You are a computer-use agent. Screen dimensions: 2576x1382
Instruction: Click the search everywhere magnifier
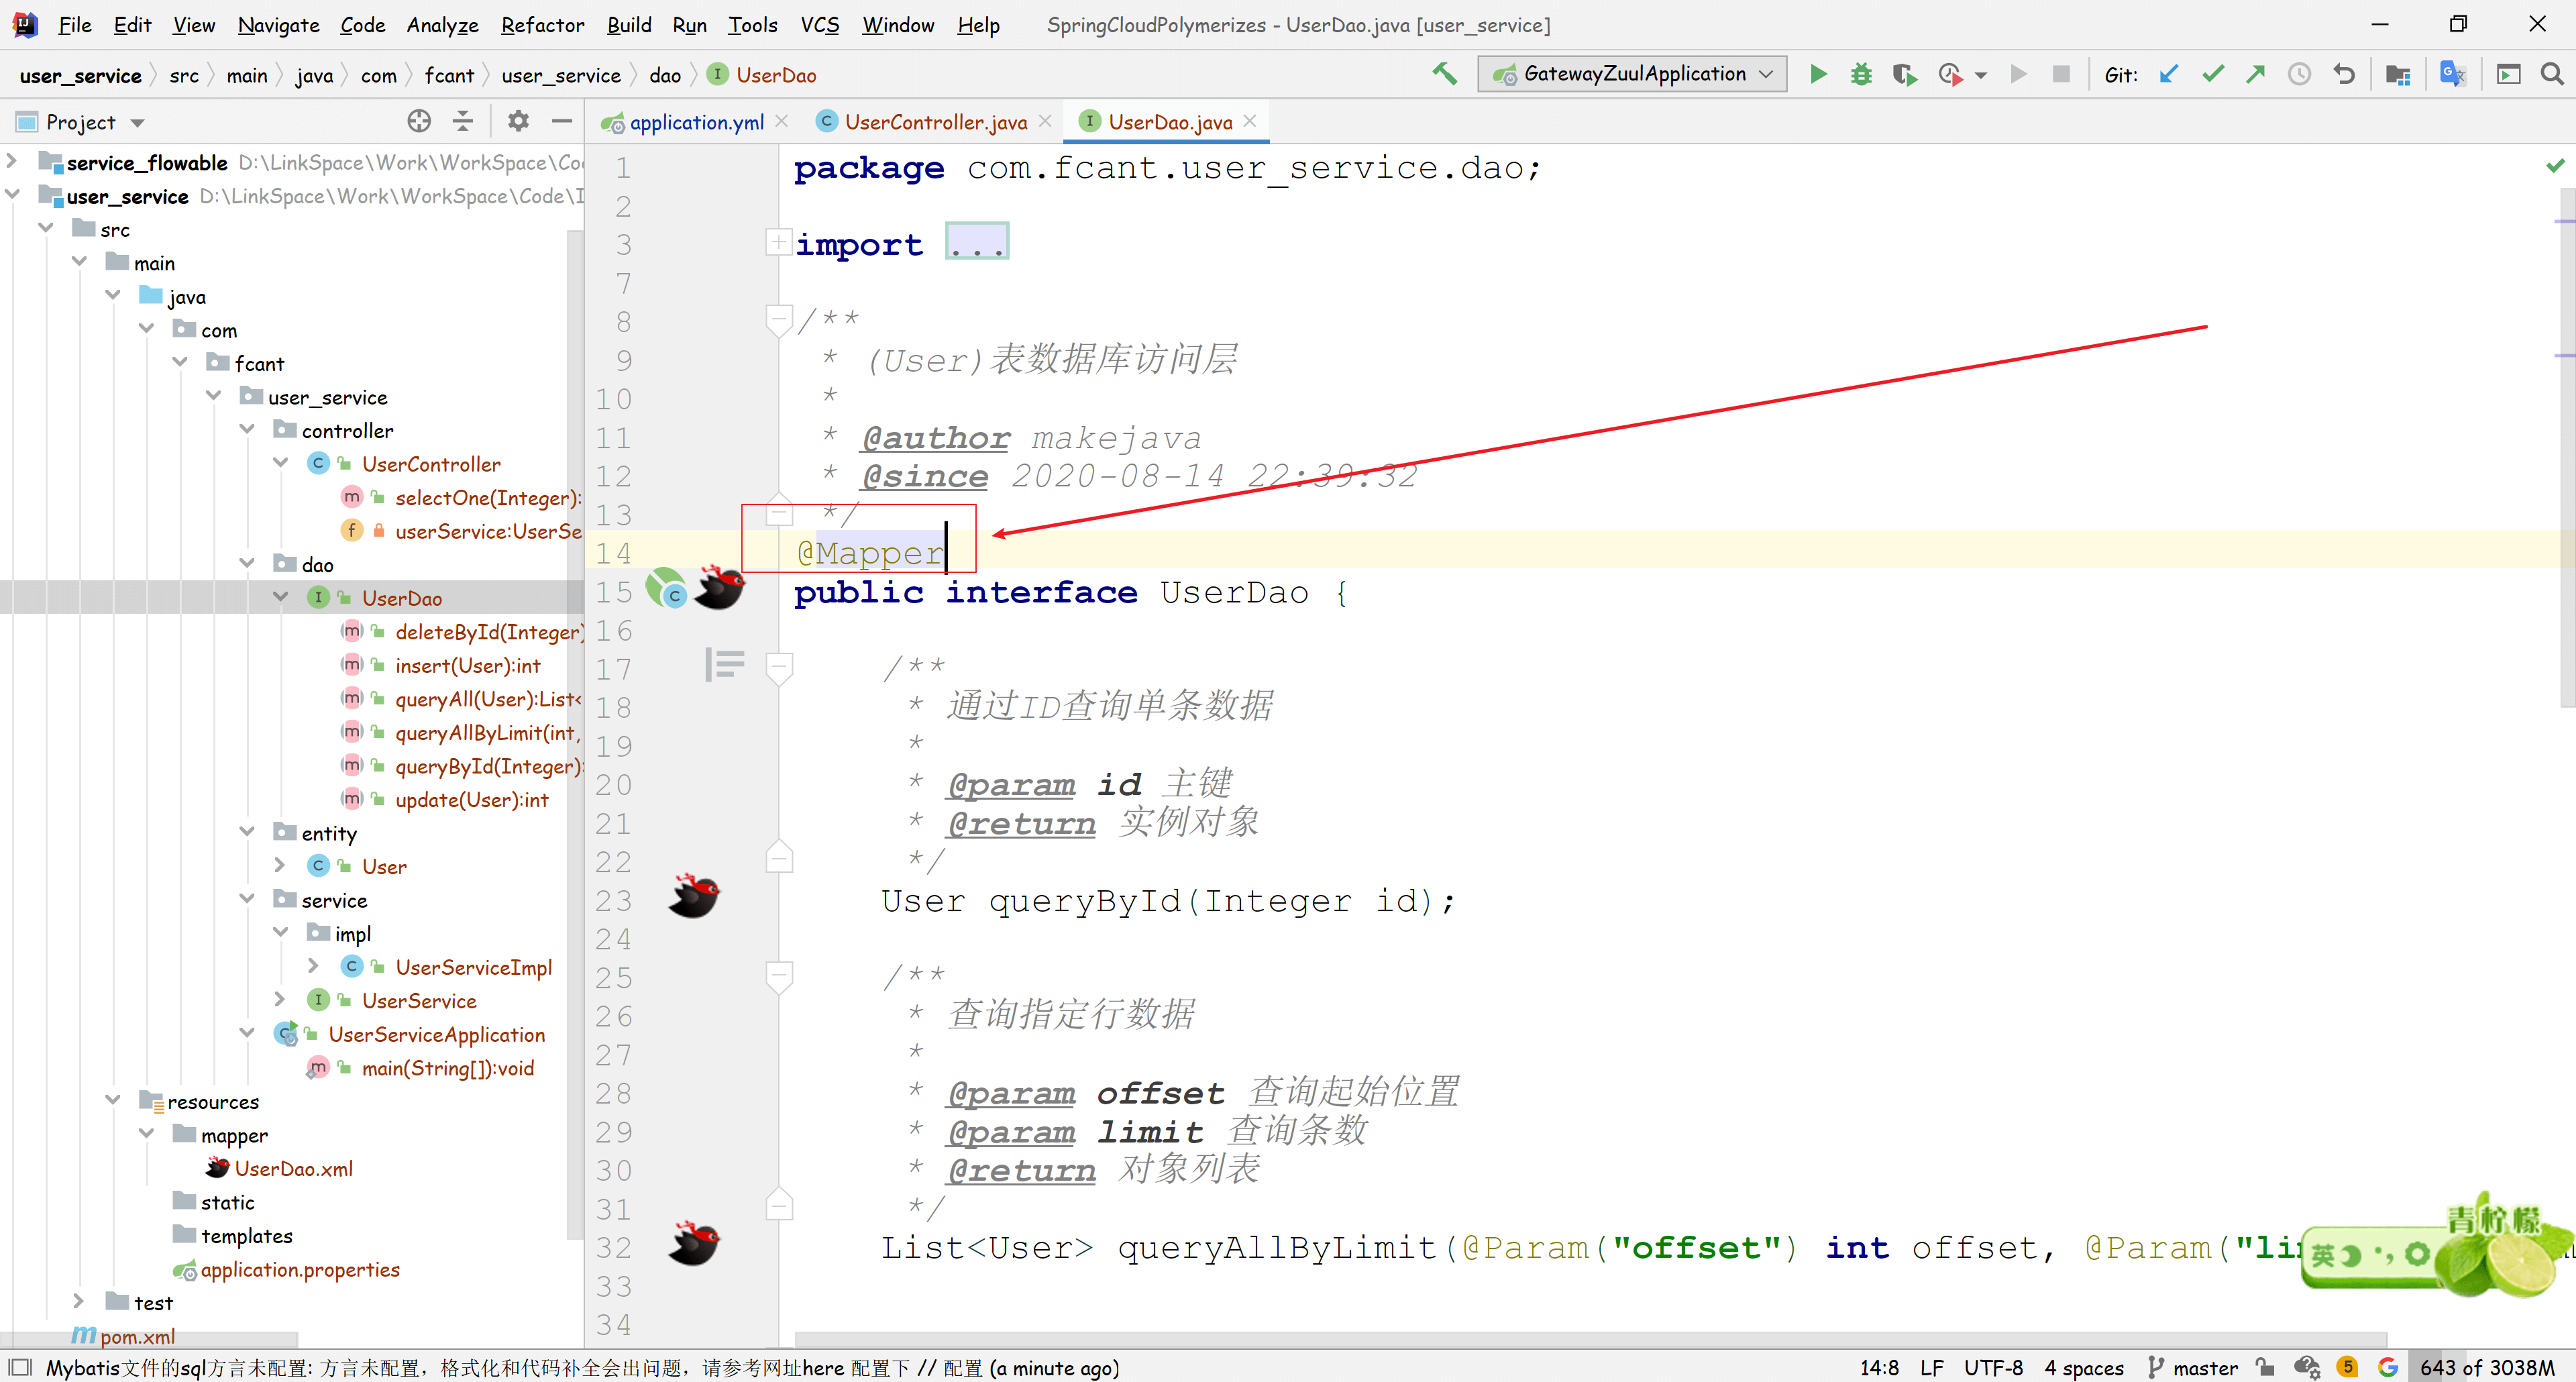pos(2551,74)
